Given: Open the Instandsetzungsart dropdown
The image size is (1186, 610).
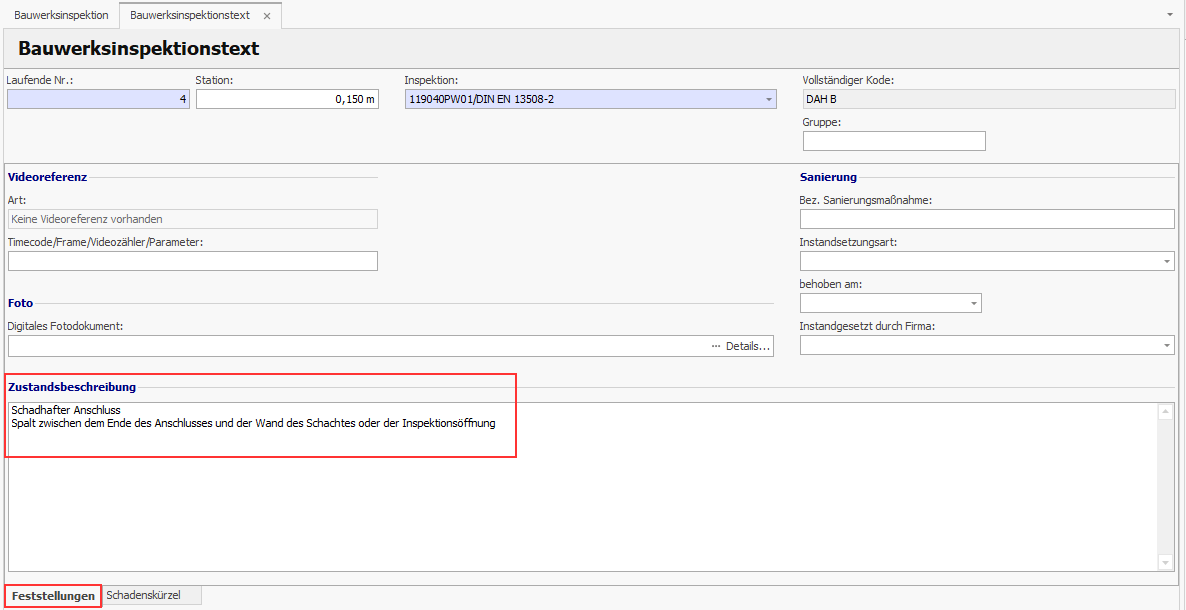Looking at the screenshot, I should click(1167, 262).
